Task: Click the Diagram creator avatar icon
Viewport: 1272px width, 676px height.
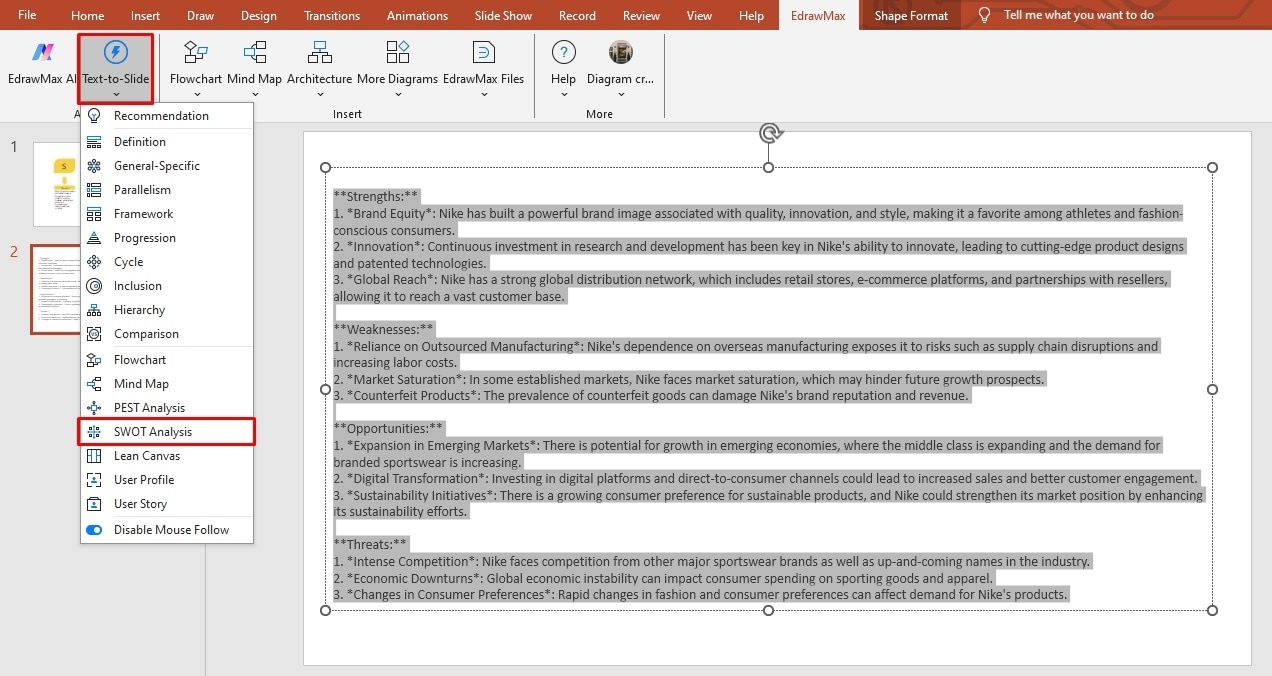Action: [621, 52]
